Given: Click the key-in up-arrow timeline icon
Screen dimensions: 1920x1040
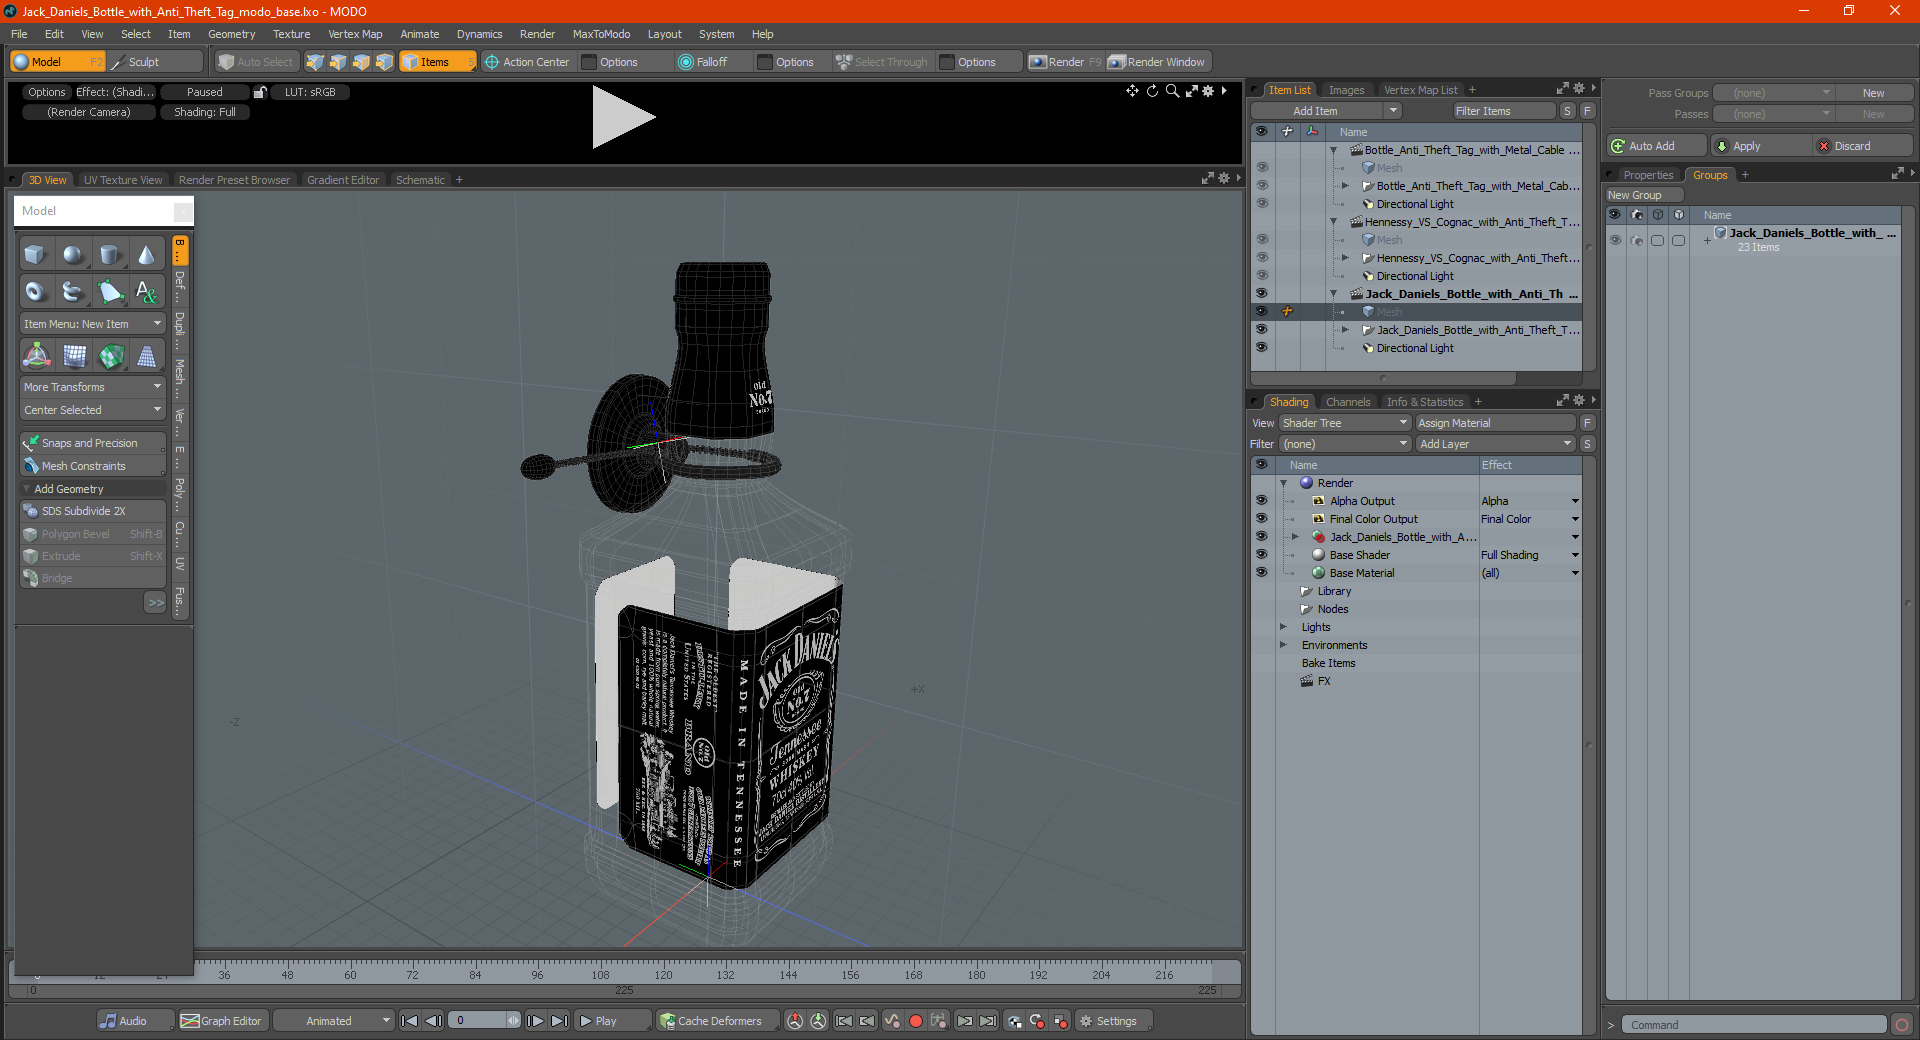Looking at the screenshot, I should (795, 1021).
